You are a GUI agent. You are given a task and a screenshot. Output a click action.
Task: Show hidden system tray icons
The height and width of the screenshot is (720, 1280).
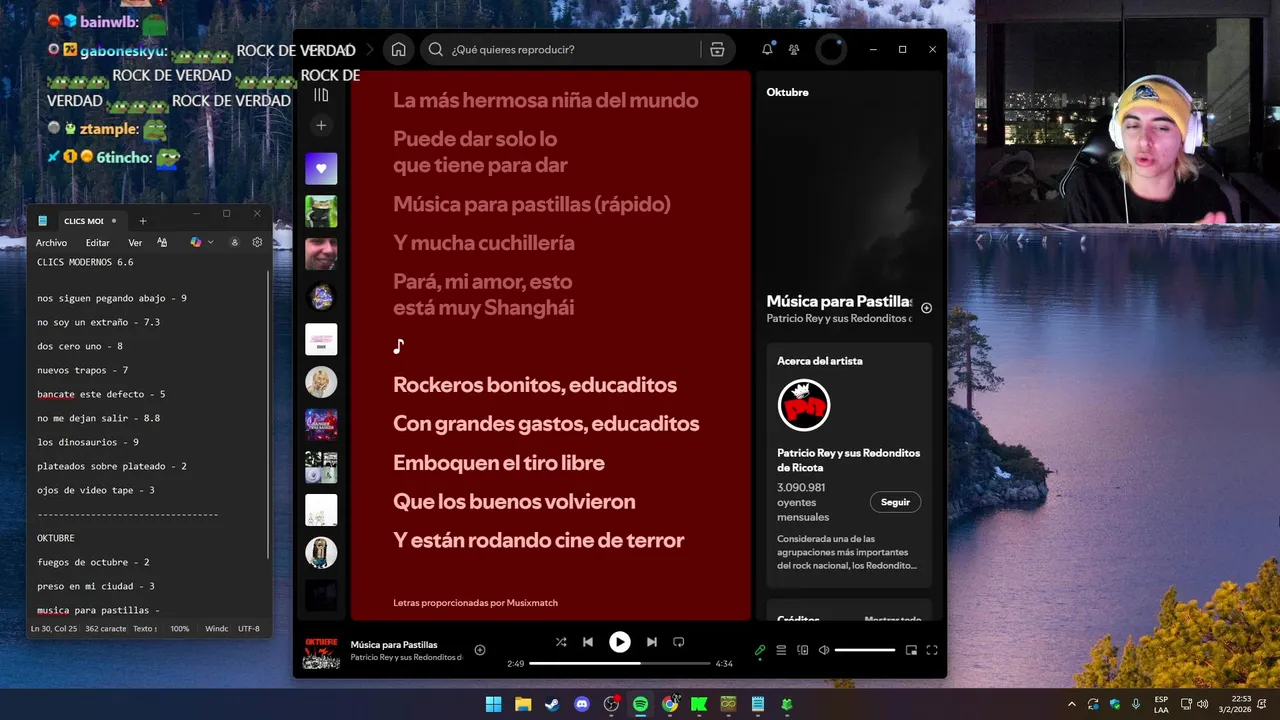point(1071,704)
